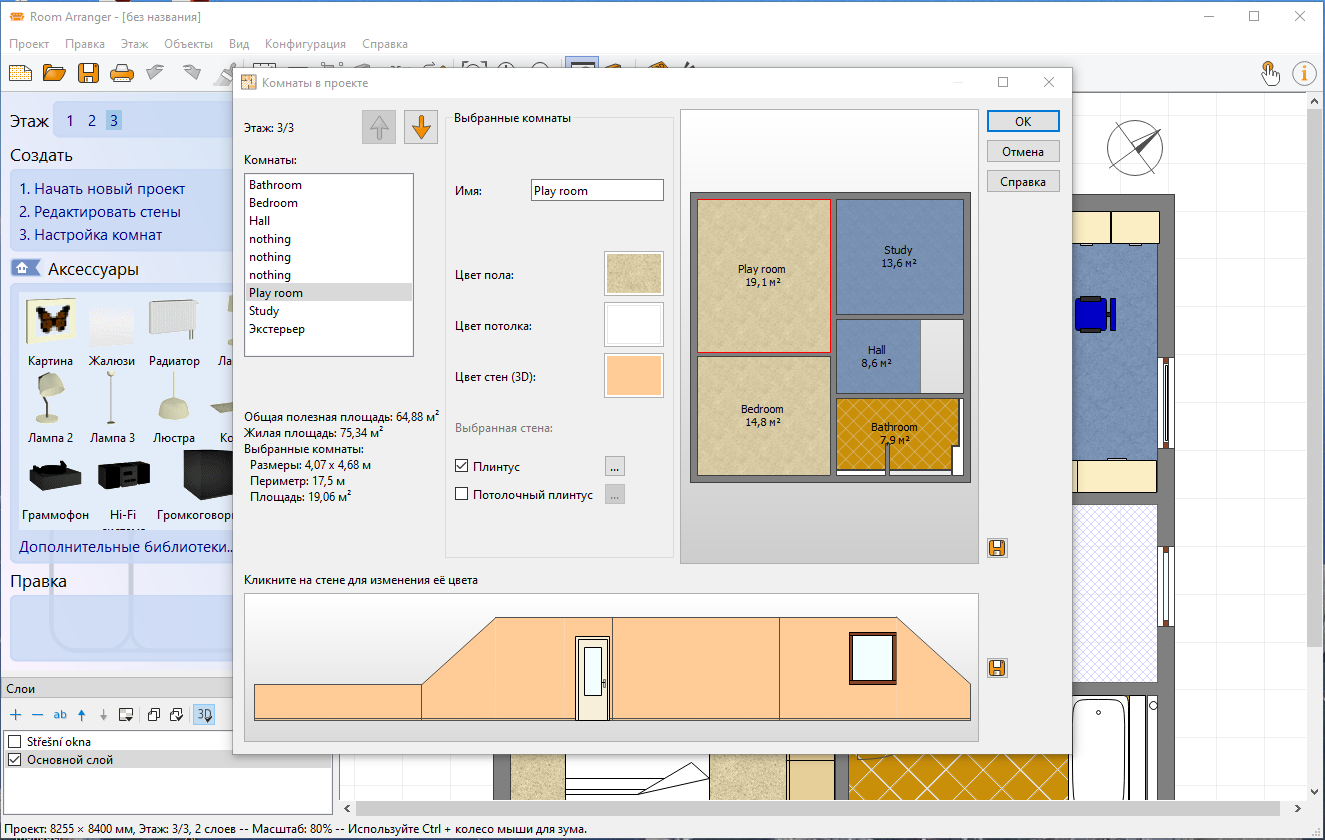Click the Redo arrow in toolbar
Screen dimensions: 1325x840
point(190,72)
